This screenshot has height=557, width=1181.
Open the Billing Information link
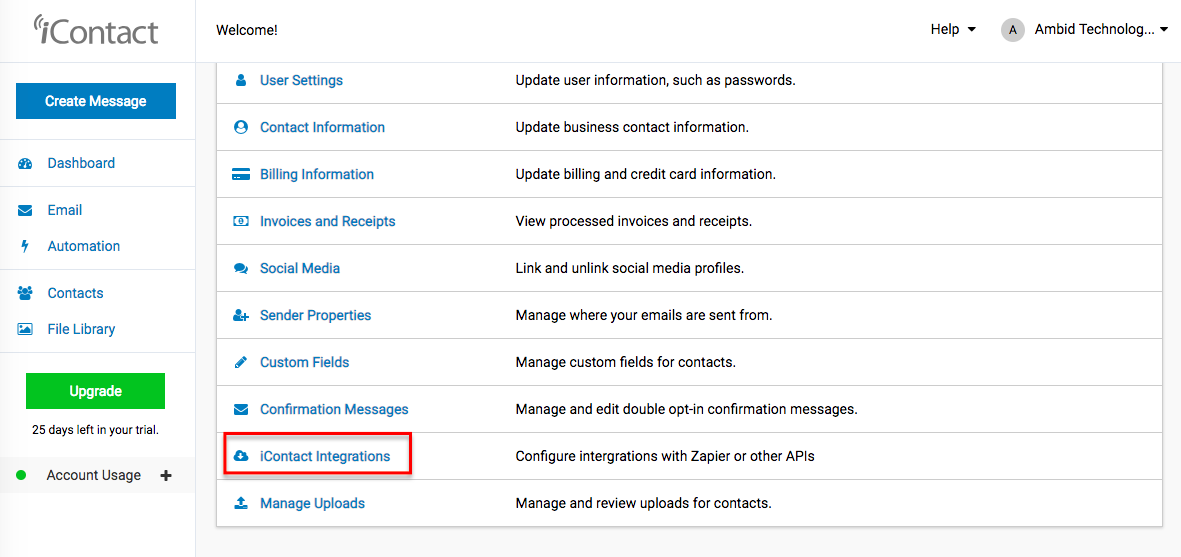coord(317,175)
